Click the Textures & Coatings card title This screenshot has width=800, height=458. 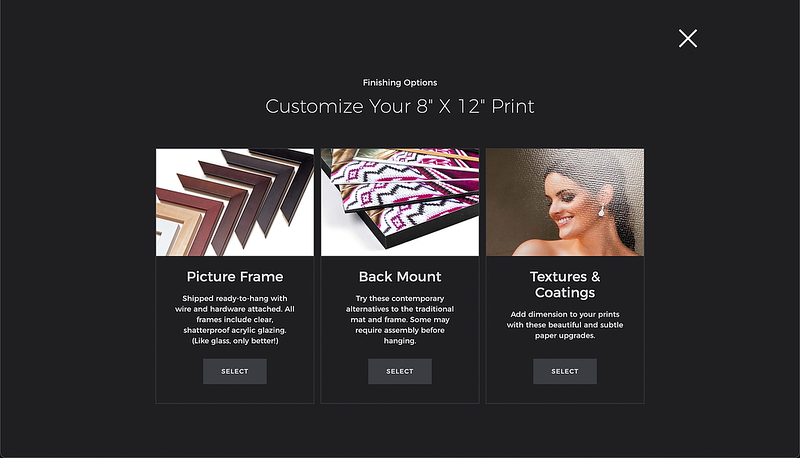[565, 284]
